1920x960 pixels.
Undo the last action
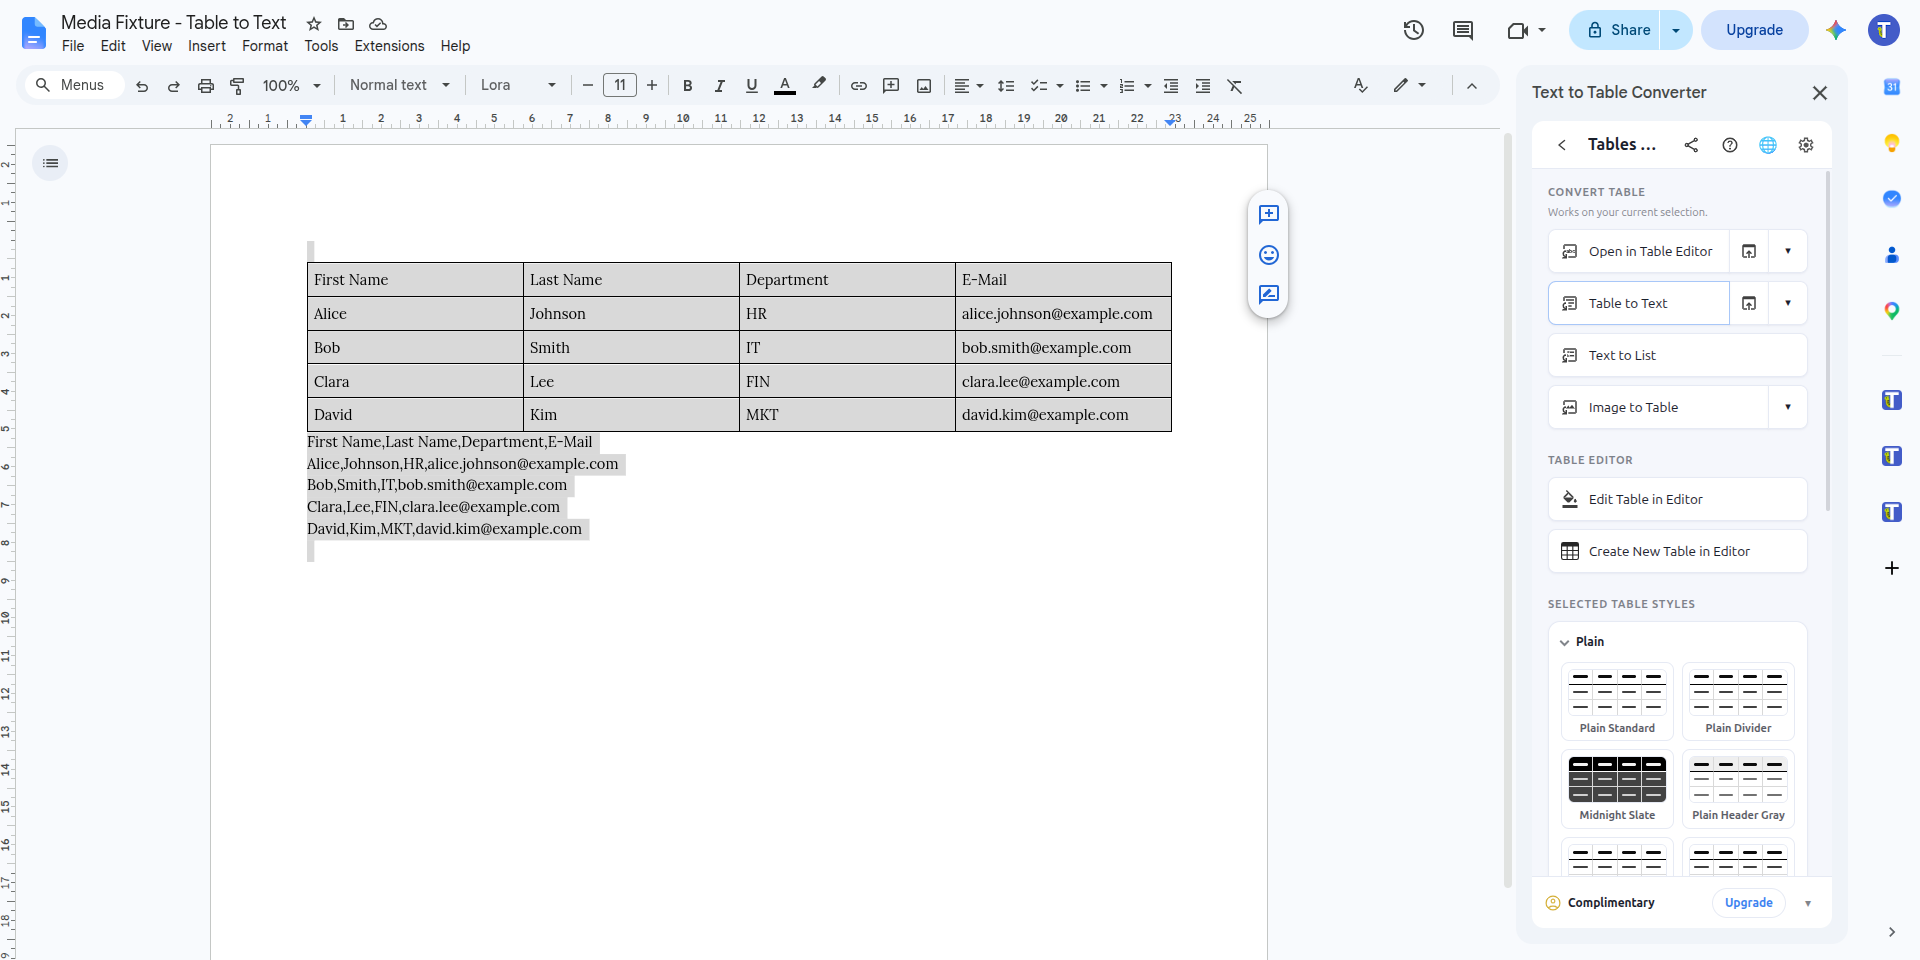pyautogui.click(x=142, y=86)
